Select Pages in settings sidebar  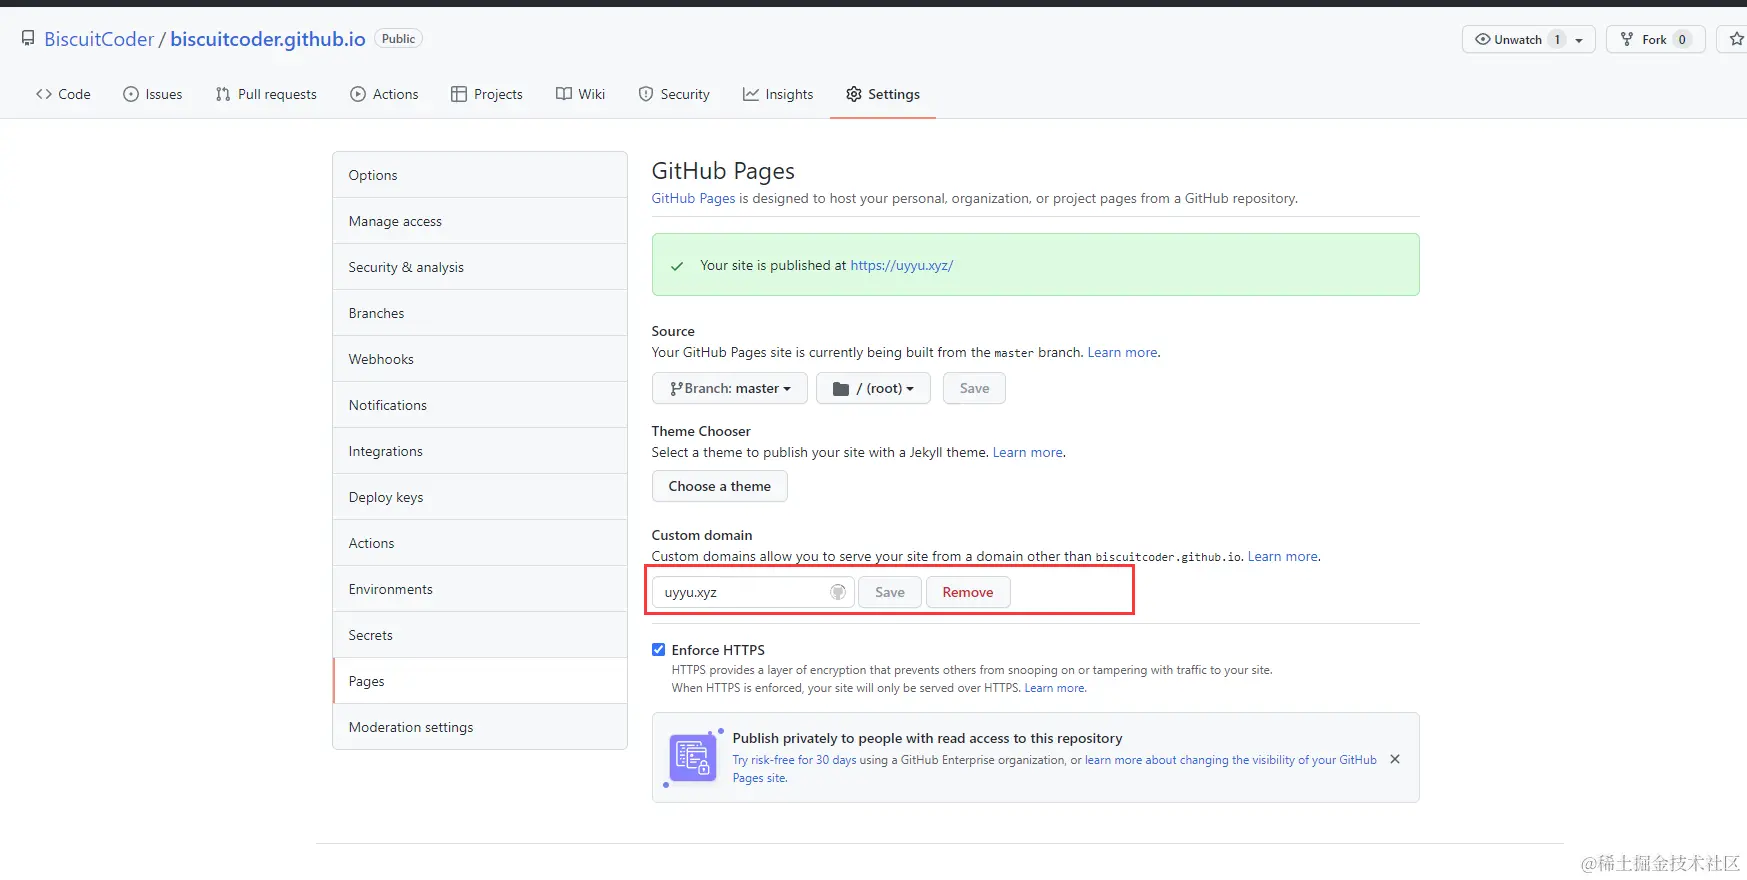(x=480, y=681)
